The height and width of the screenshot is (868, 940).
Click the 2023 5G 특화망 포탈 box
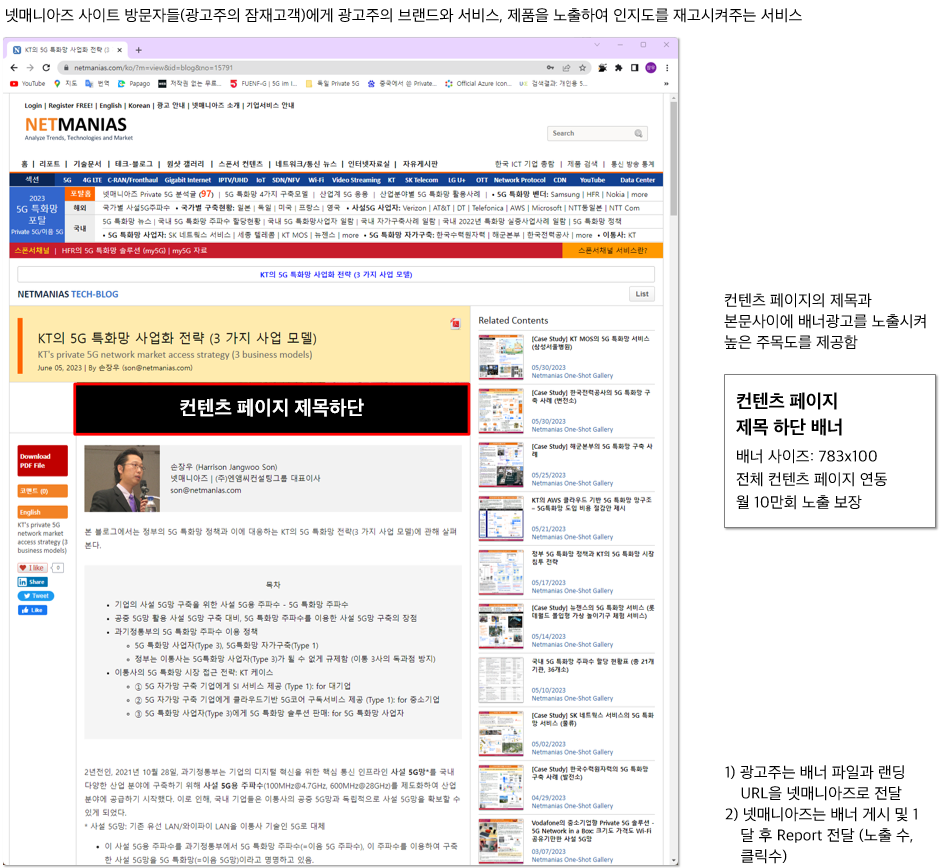coord(37,215)
